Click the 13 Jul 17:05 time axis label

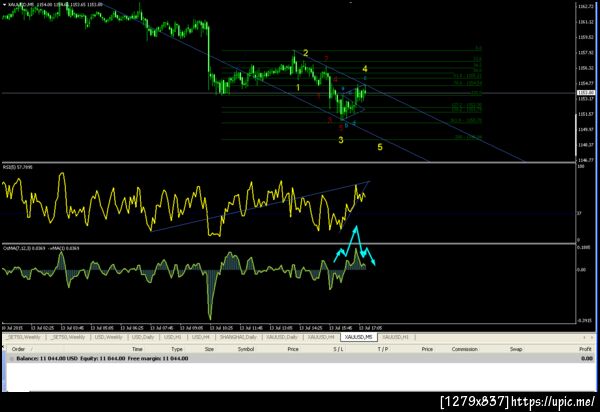(x=370, y=328)
